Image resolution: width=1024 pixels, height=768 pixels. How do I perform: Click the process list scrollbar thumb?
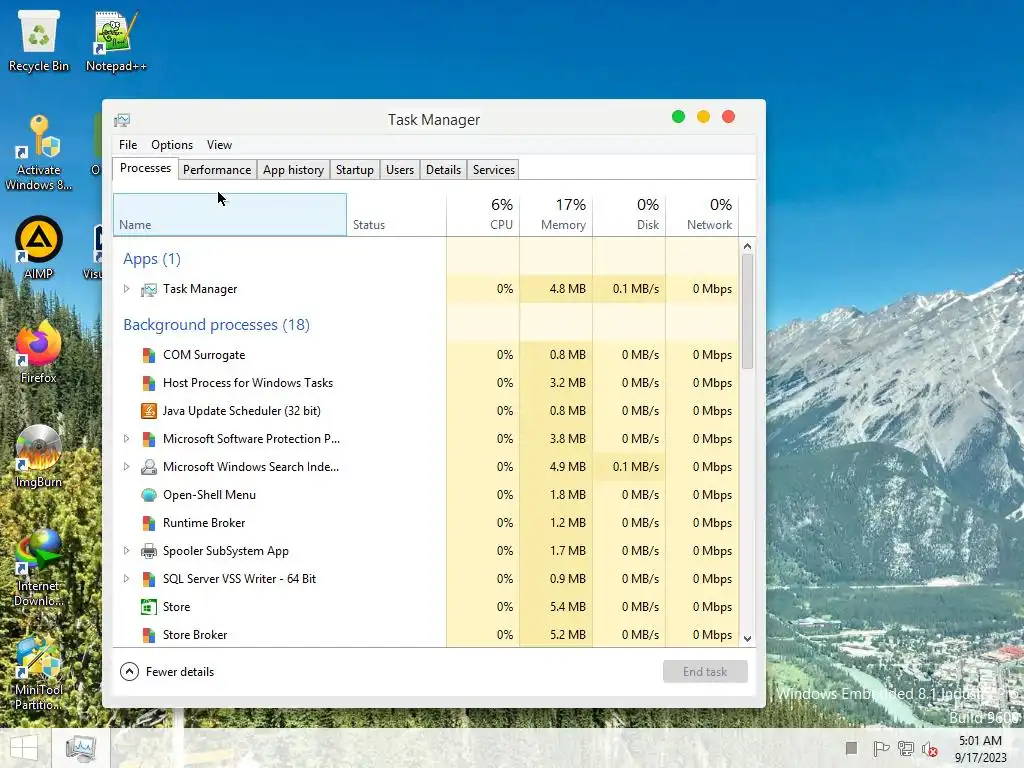[747, 312]
